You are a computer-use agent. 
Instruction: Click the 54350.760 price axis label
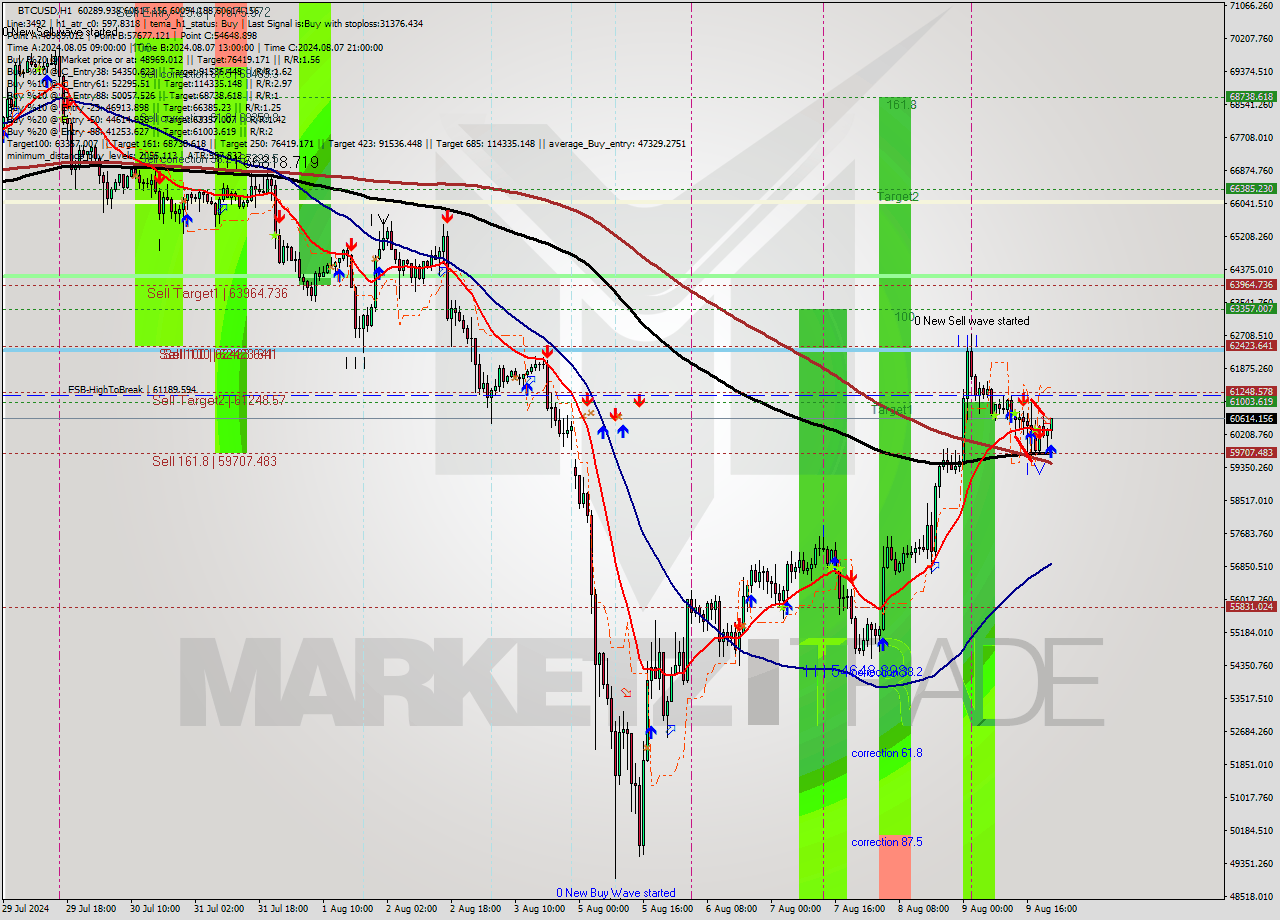(1251, 666)
